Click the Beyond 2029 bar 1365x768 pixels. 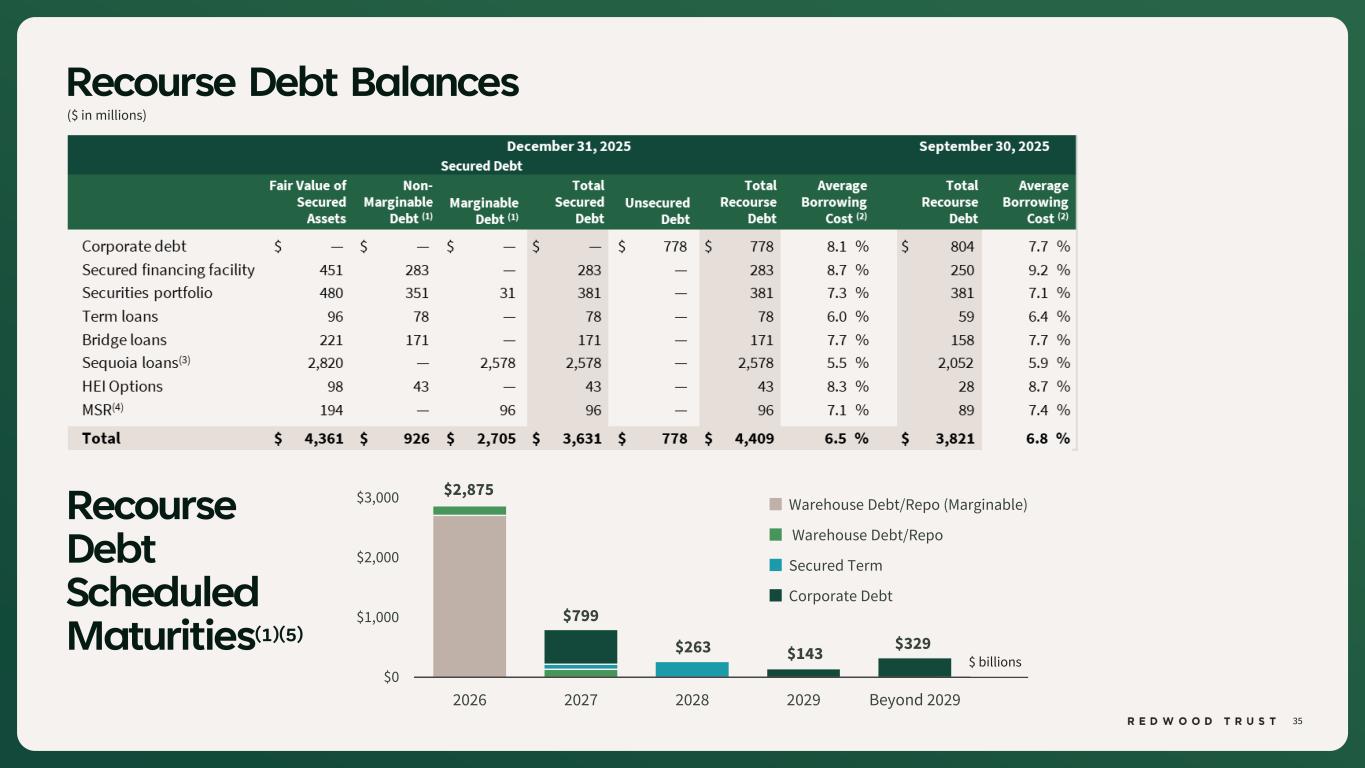(914, 667)
